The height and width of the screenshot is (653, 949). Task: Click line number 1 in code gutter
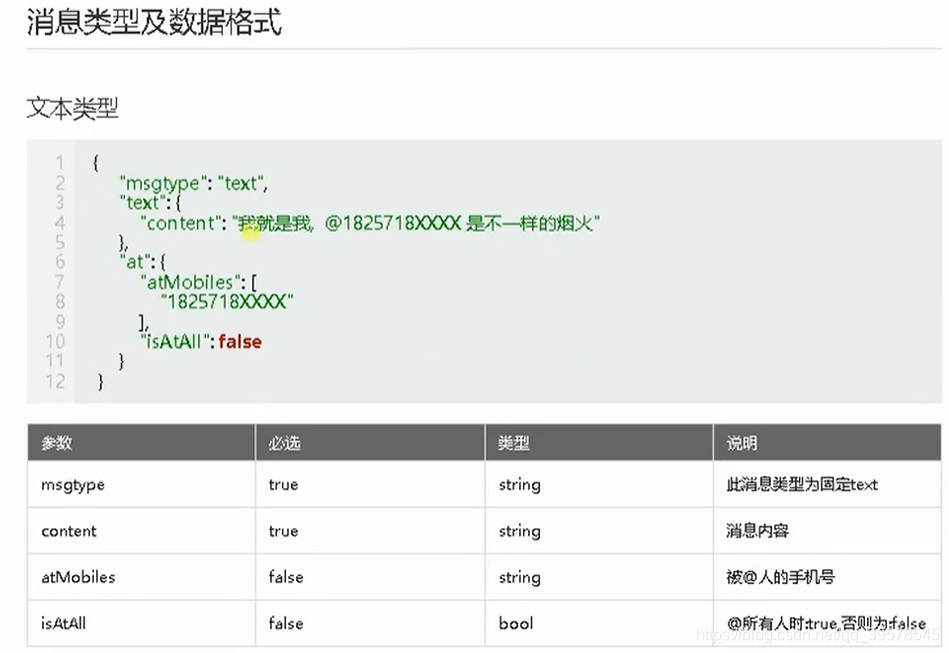coord(59,162)
